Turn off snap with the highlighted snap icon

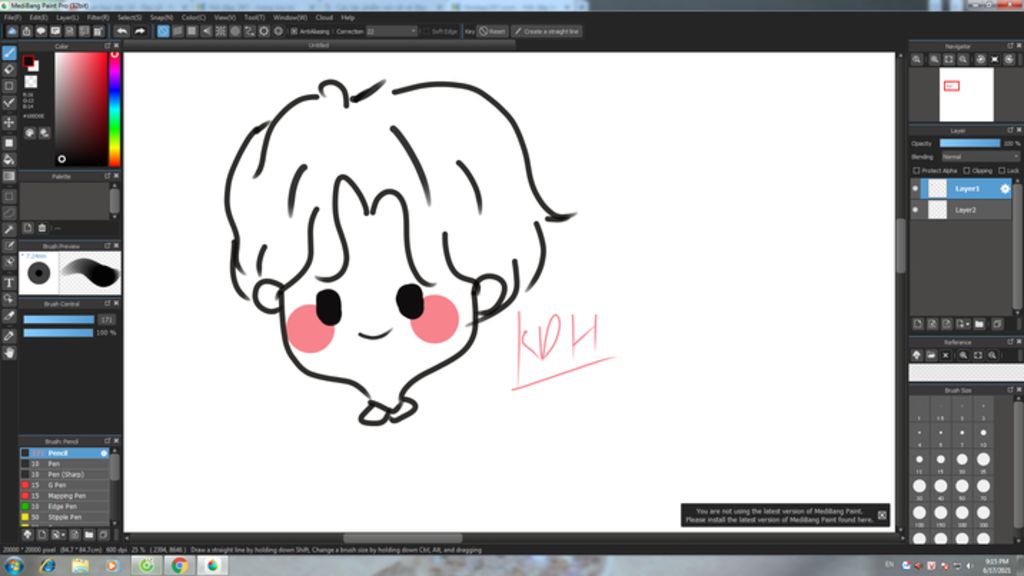pyautogui.click(x=163, y=31)
